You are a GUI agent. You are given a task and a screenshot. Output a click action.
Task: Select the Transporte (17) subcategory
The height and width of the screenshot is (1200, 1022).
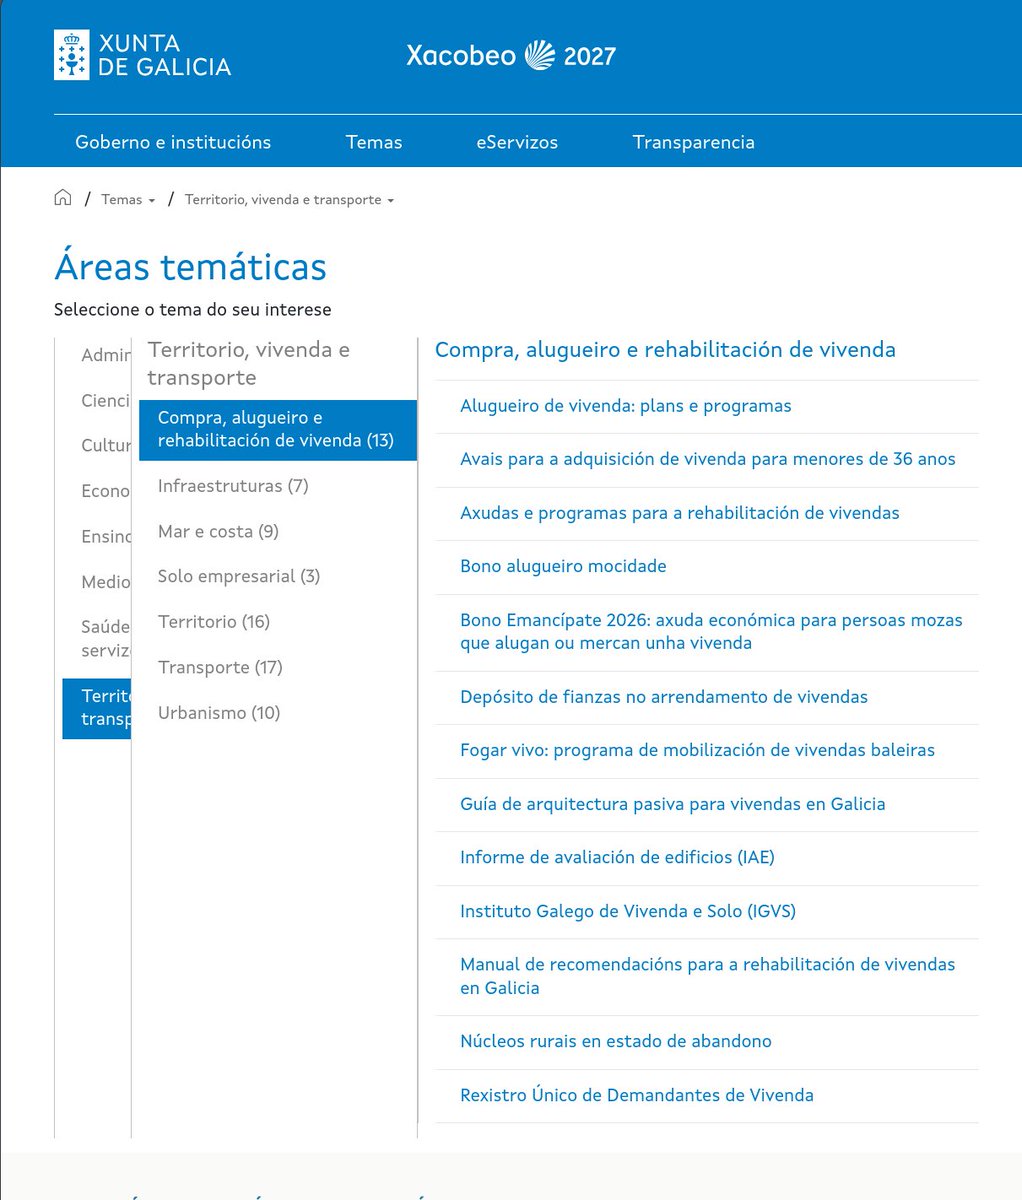coord(220,668)
